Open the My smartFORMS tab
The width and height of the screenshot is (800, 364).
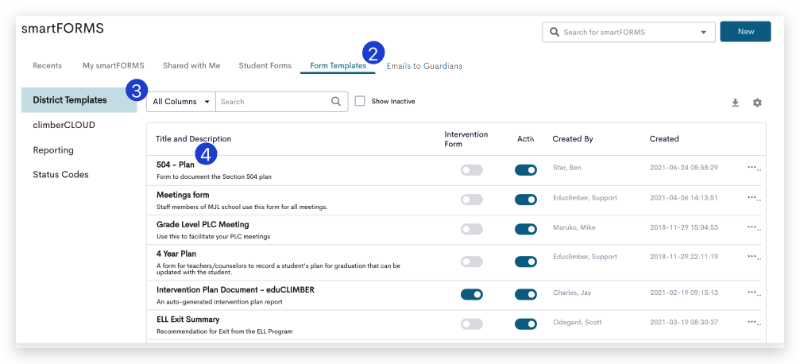pos(113,66)
